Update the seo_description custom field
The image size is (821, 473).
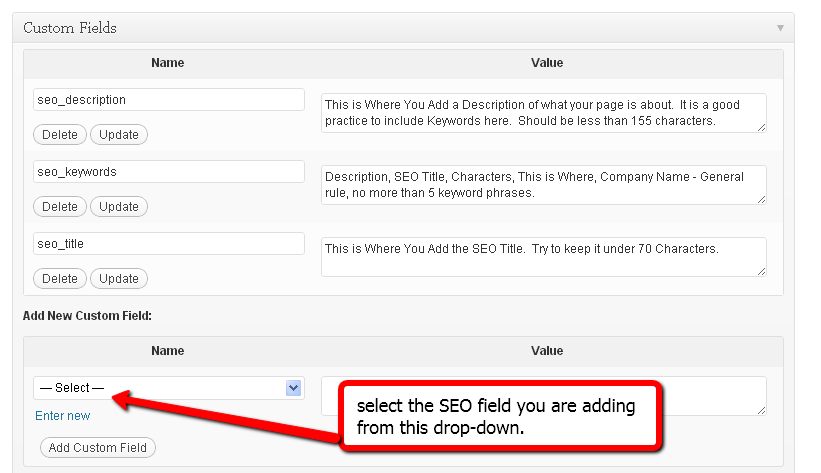point(119,134)
